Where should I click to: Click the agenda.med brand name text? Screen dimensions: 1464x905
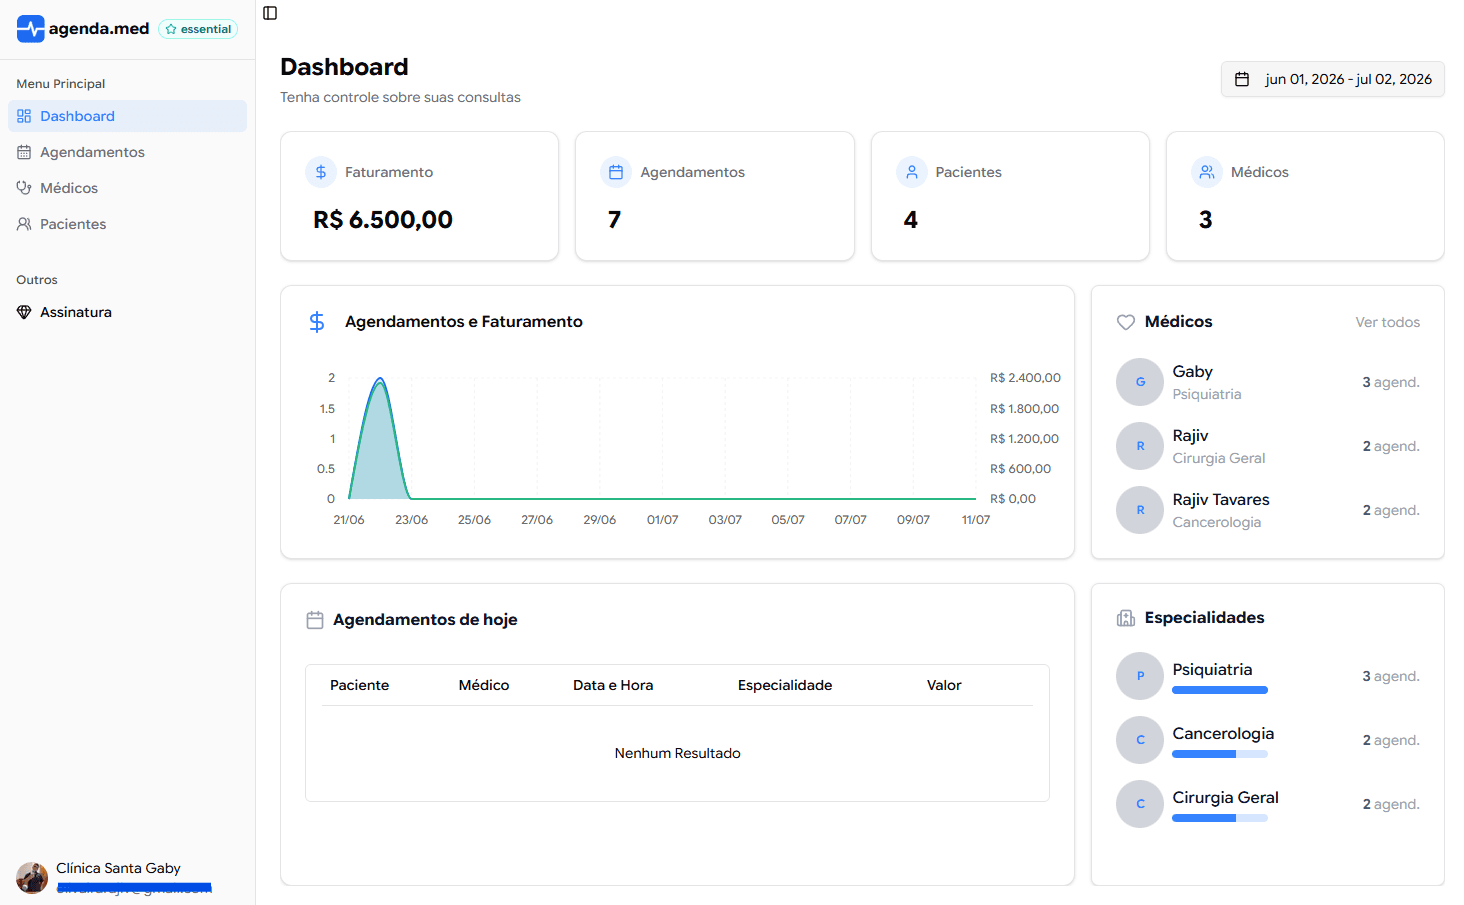click(99, 29)
